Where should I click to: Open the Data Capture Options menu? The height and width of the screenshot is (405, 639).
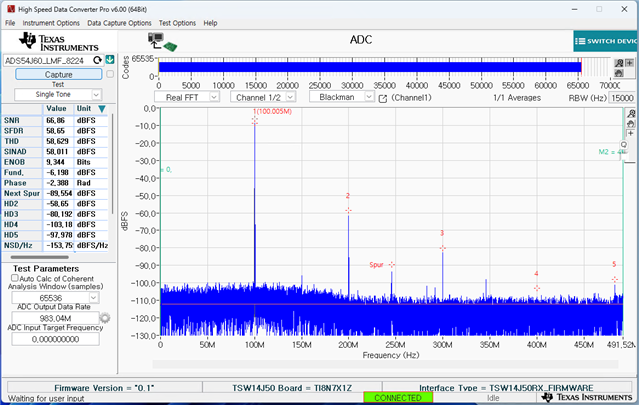coord(119,23)
